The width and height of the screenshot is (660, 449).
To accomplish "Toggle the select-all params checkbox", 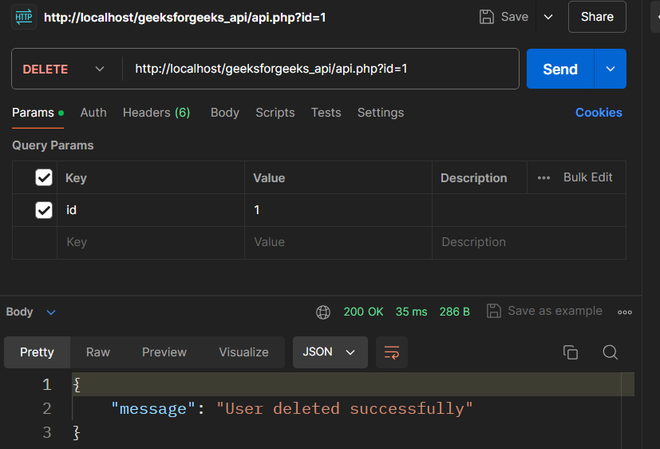I will 44,178.
